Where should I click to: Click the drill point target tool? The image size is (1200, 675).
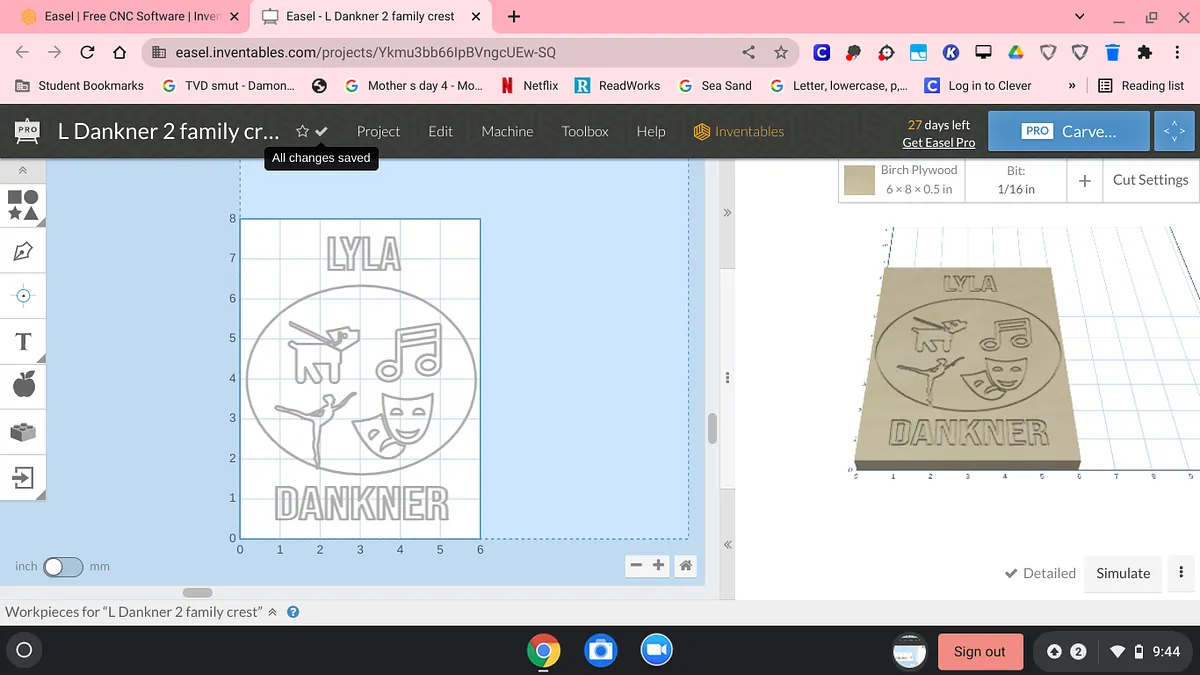click(23, 295)
